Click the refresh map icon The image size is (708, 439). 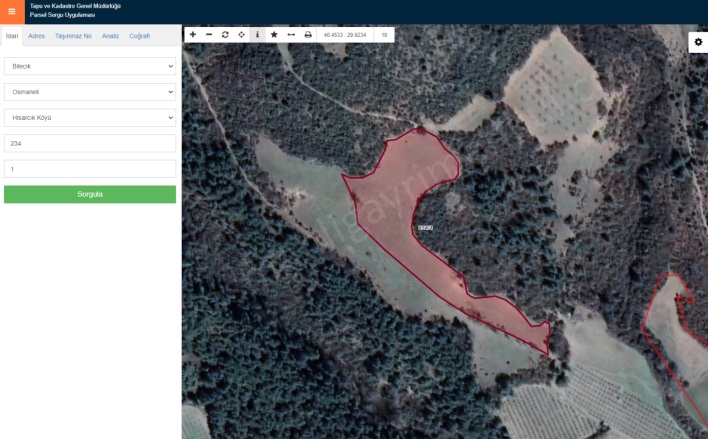point(225,34)
